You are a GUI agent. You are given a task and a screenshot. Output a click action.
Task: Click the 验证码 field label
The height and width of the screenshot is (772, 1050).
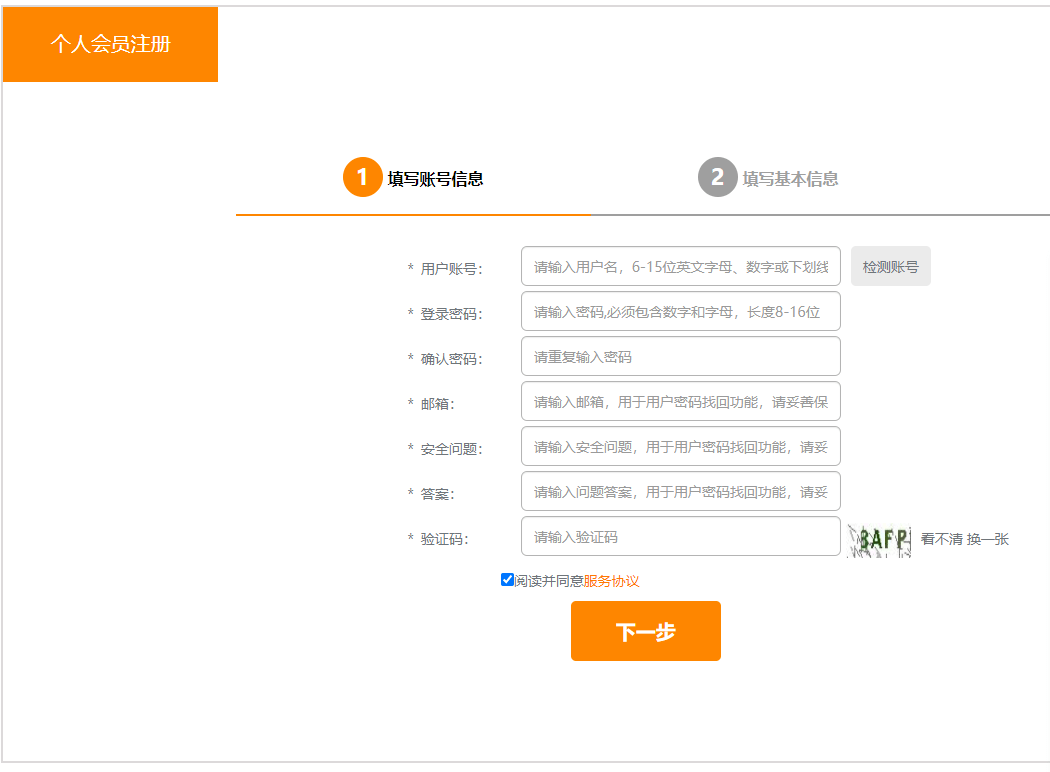(444, 539)
